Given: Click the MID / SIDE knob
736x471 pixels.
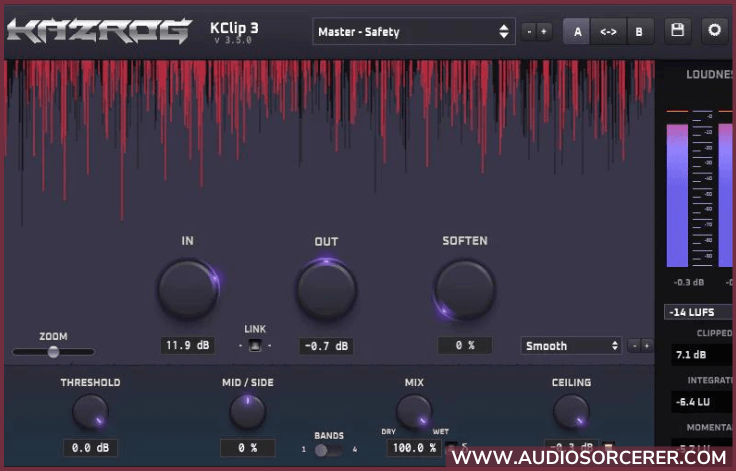Looking at the screenshot, I should 247,412.
